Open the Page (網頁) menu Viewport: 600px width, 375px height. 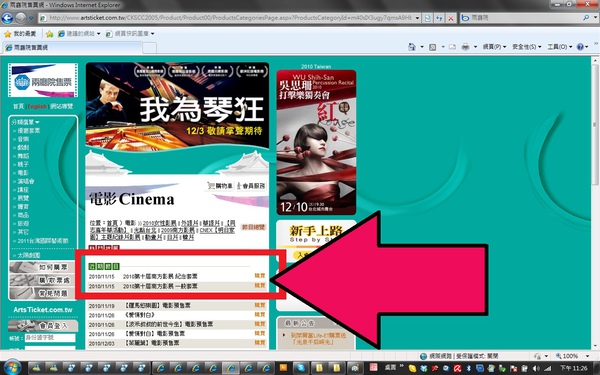click(x=494, y=47)
